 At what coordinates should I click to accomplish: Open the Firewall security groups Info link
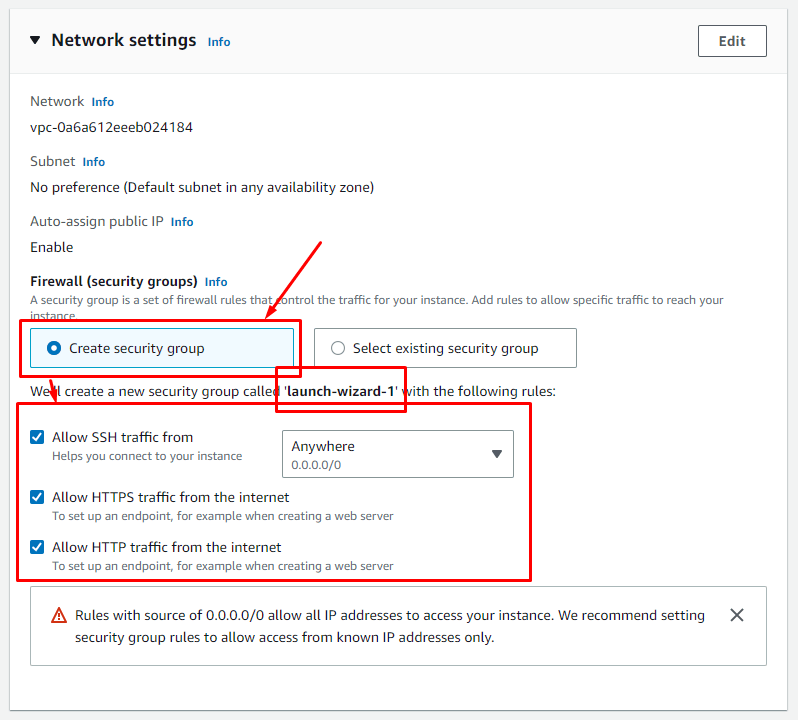pyautogui.click(x=216, y=282)
